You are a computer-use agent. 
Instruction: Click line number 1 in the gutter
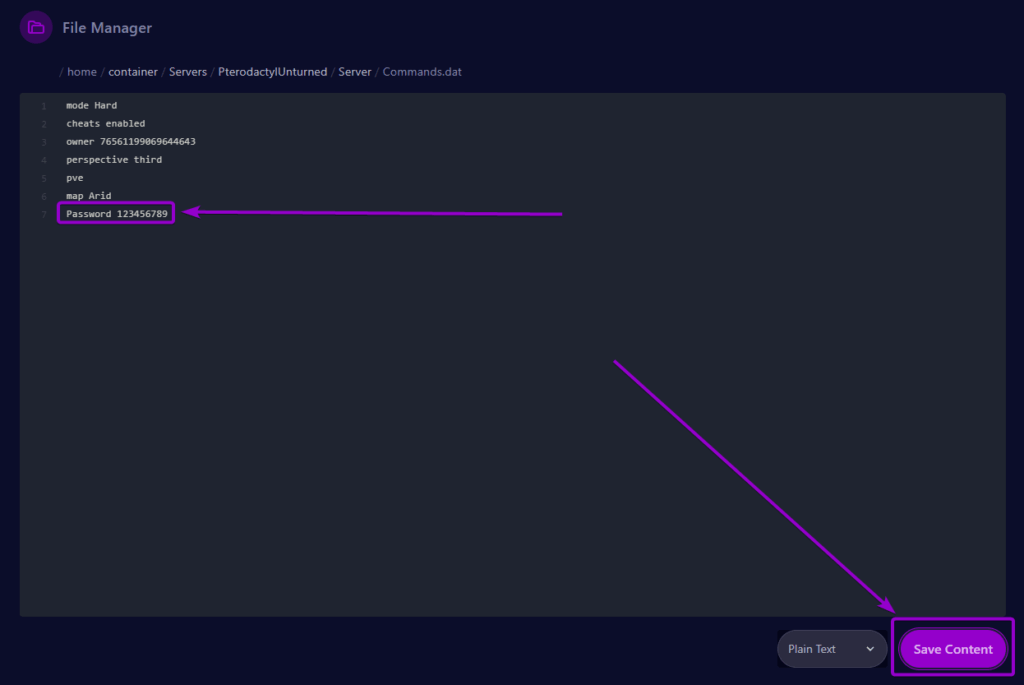click(x=44, y=106)
